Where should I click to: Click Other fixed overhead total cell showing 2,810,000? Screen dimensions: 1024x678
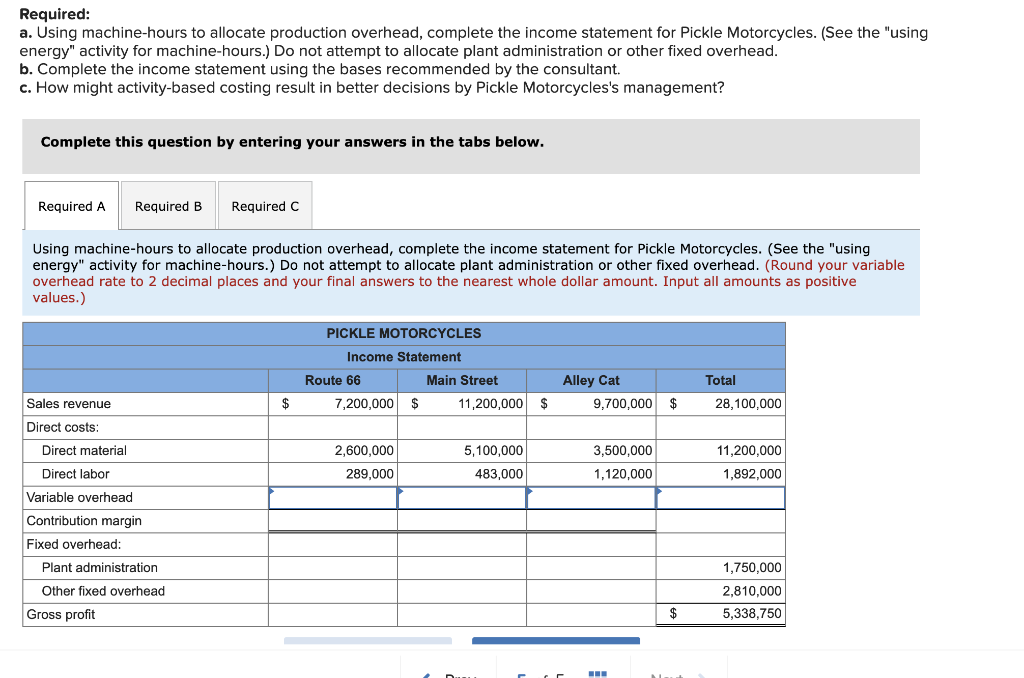(x=720, y=591)
